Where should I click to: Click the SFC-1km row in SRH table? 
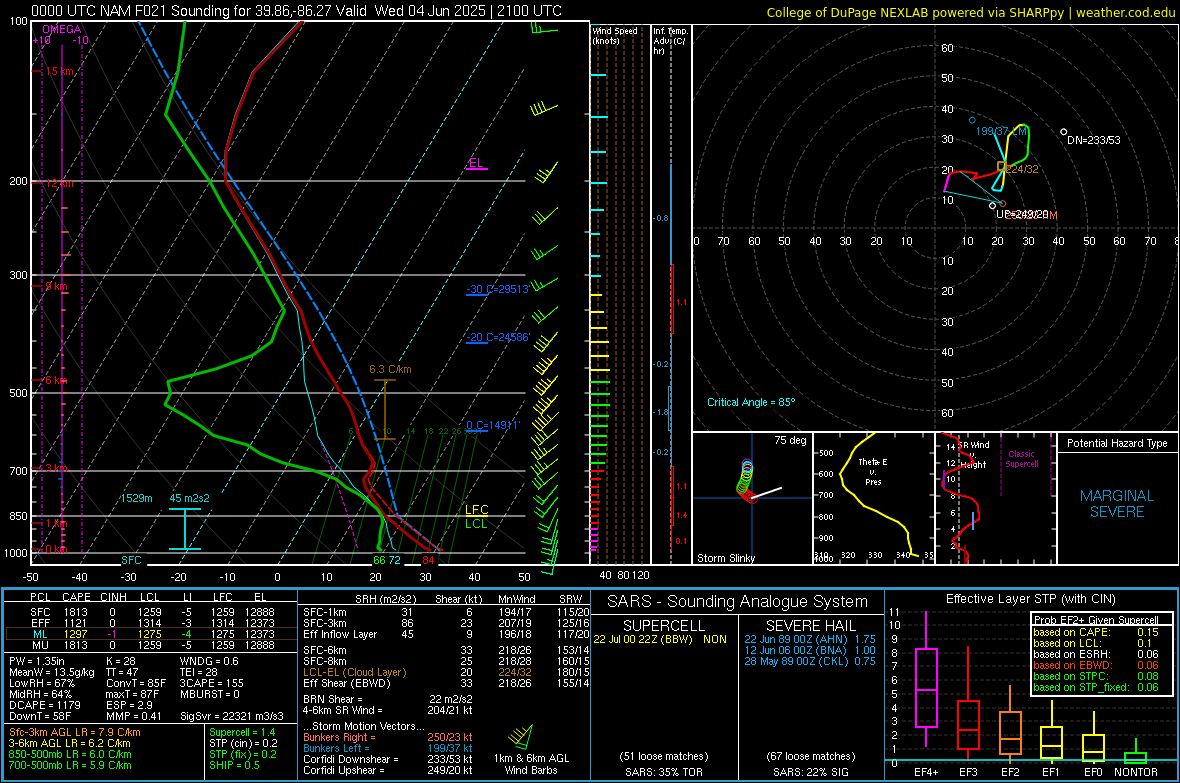tap(446, 612)
